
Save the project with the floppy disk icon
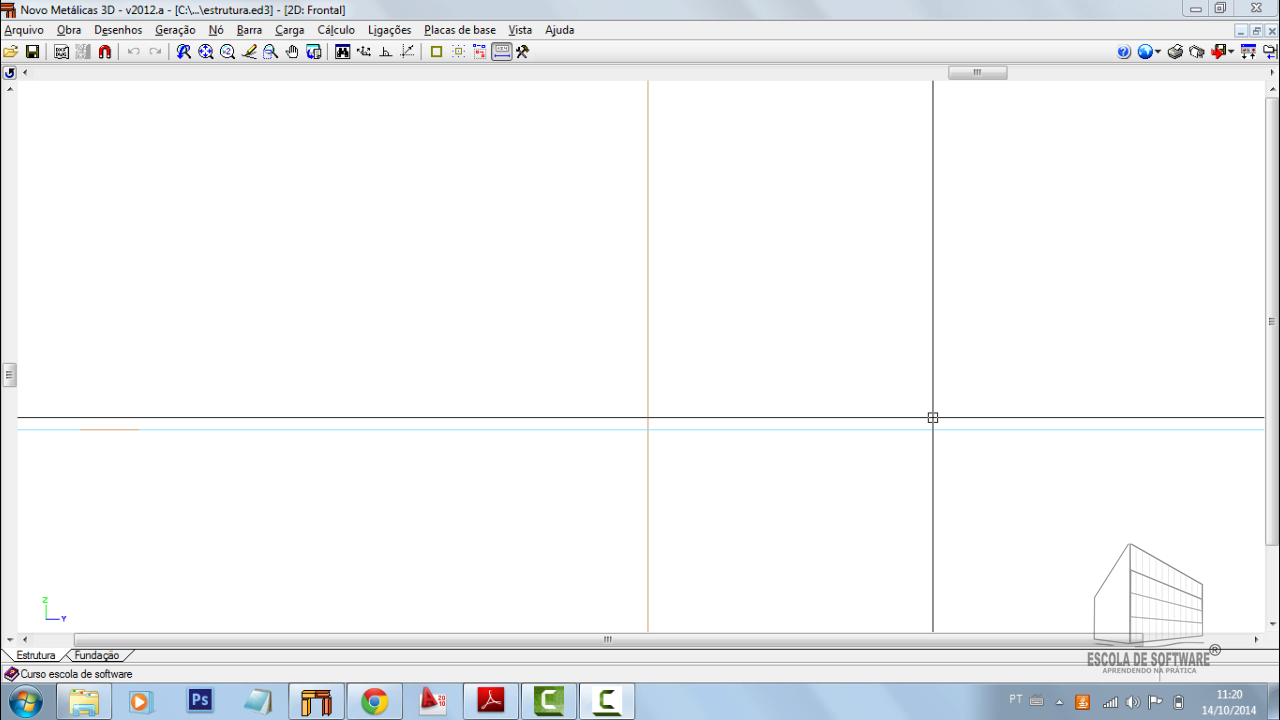click(32, 52)
